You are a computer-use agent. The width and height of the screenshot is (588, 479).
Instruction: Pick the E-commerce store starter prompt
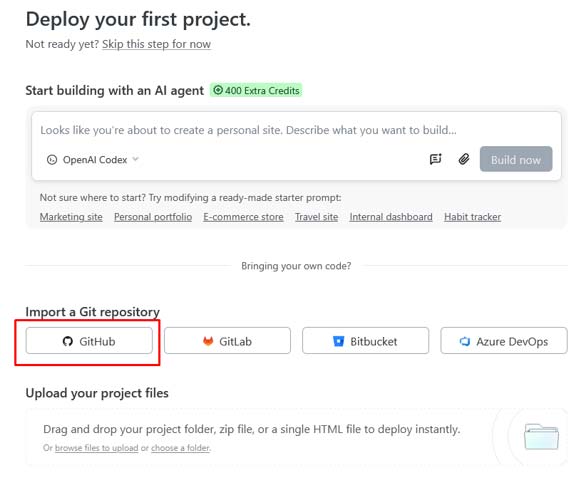point(243,217)
